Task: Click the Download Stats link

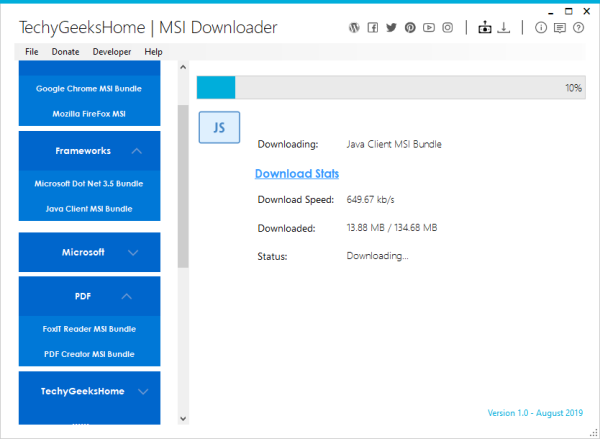Action: [297, 174]
